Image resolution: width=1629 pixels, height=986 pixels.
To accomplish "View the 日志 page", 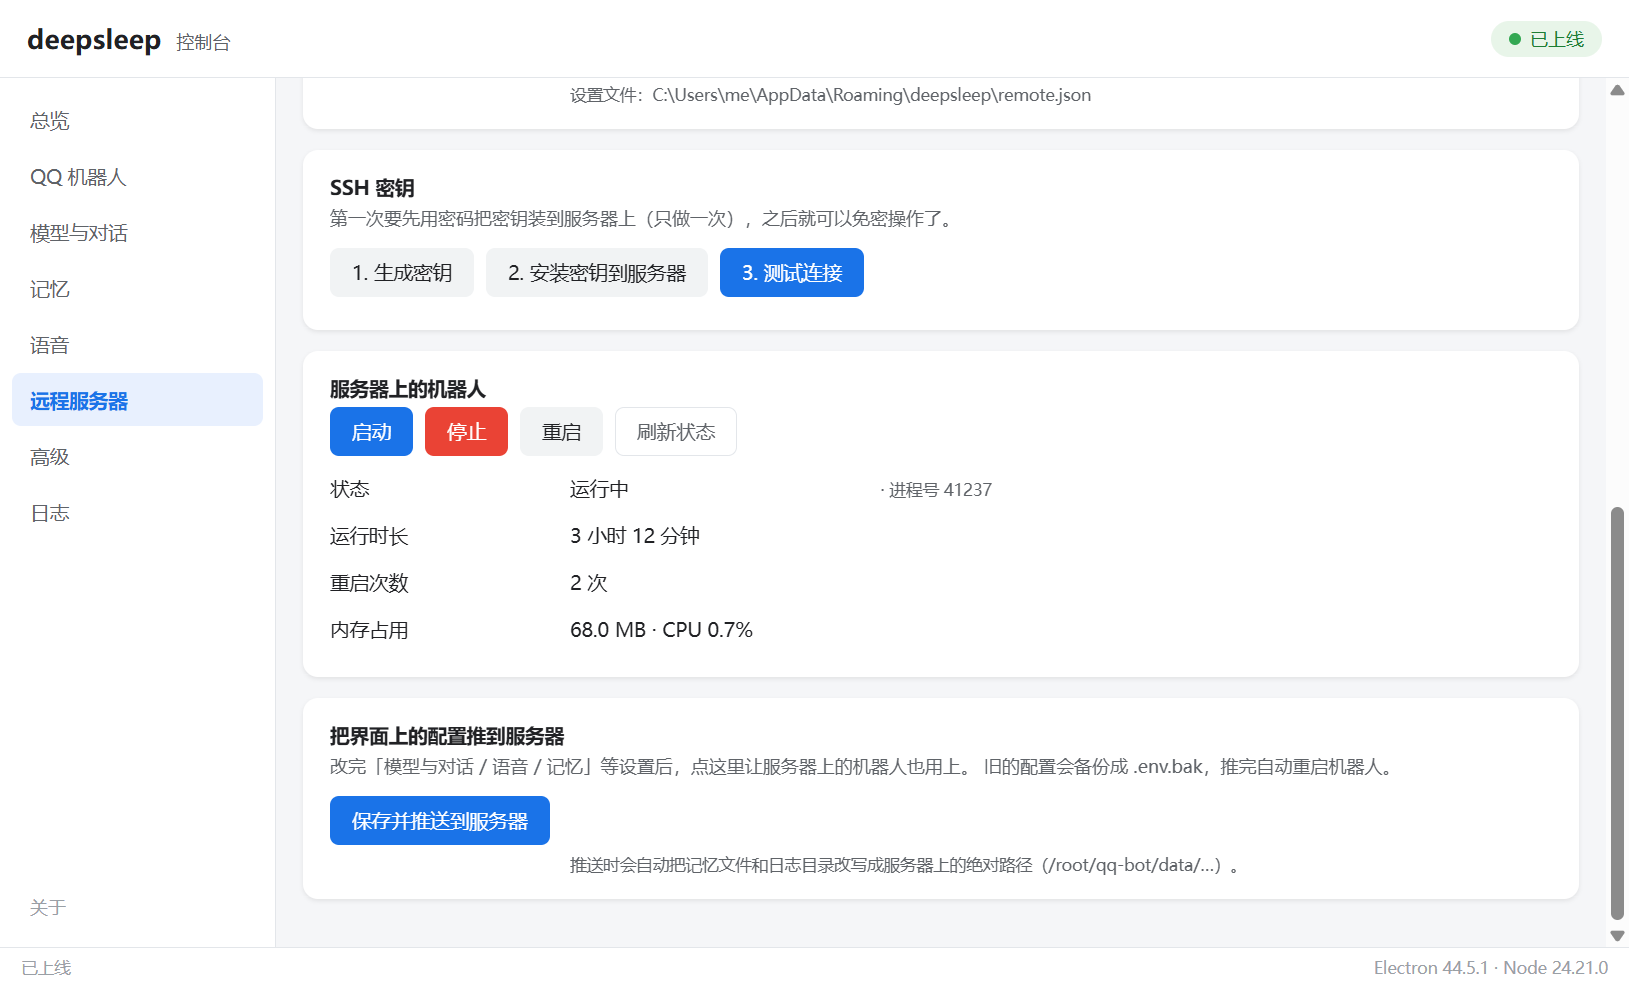I will tap(137, 513).
